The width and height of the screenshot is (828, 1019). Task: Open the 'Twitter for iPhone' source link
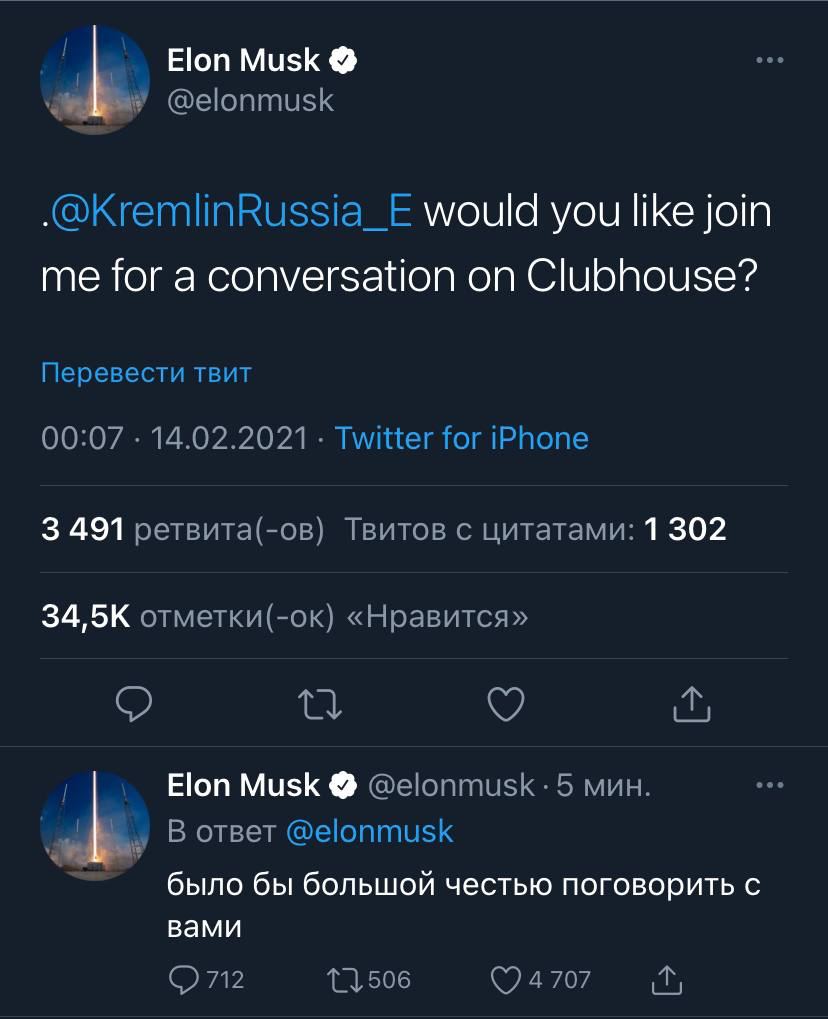[461, 438]
